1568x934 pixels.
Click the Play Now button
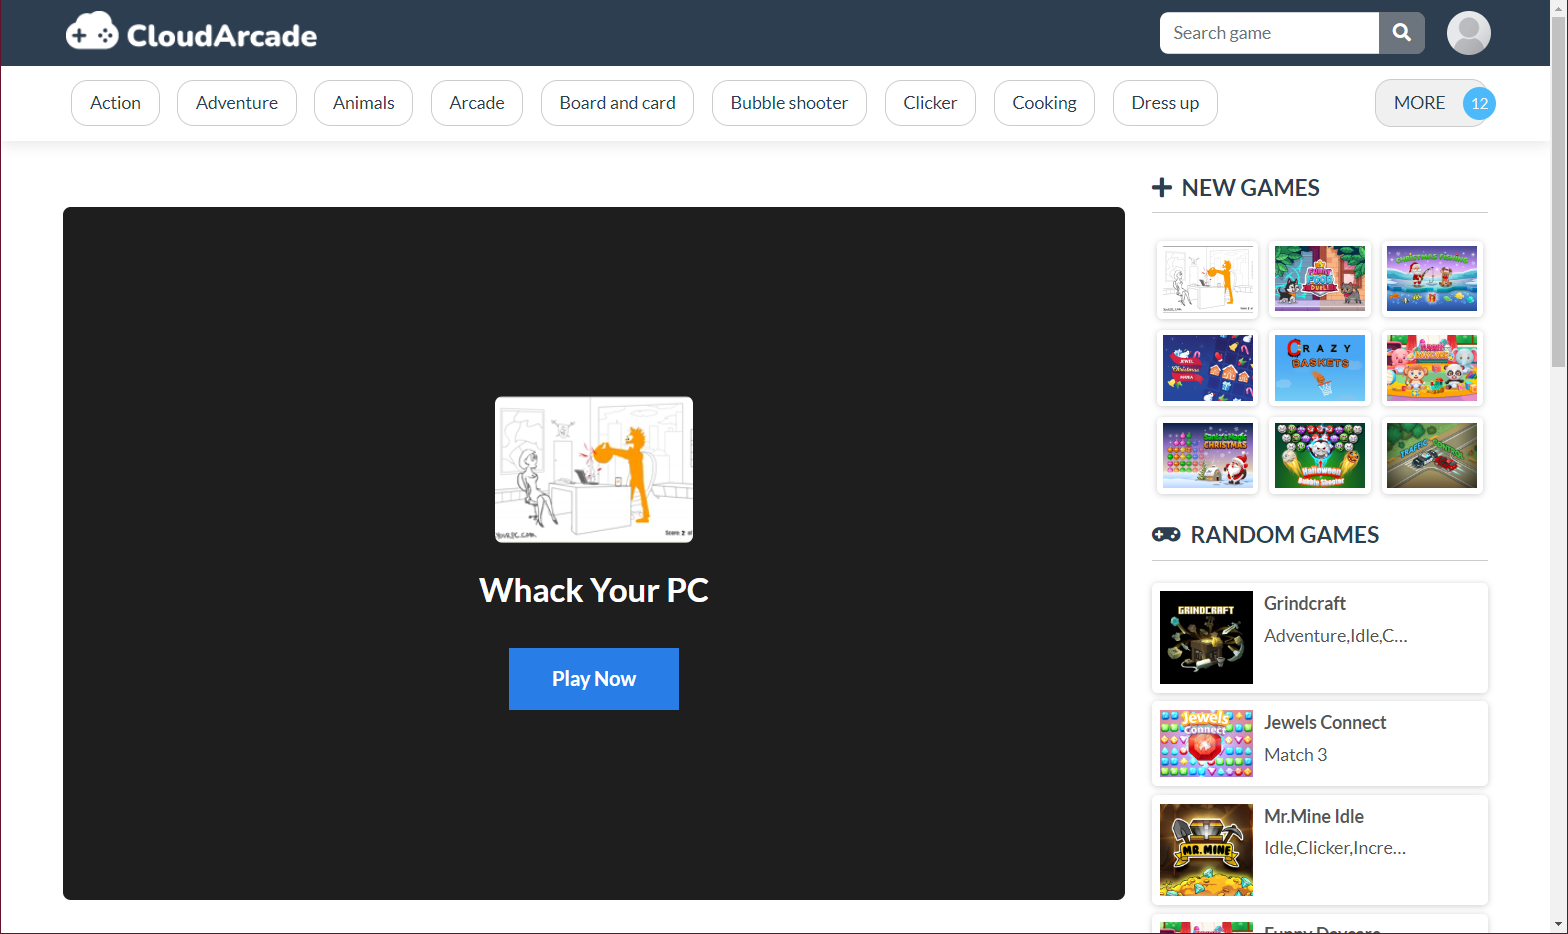coord(594,679)
